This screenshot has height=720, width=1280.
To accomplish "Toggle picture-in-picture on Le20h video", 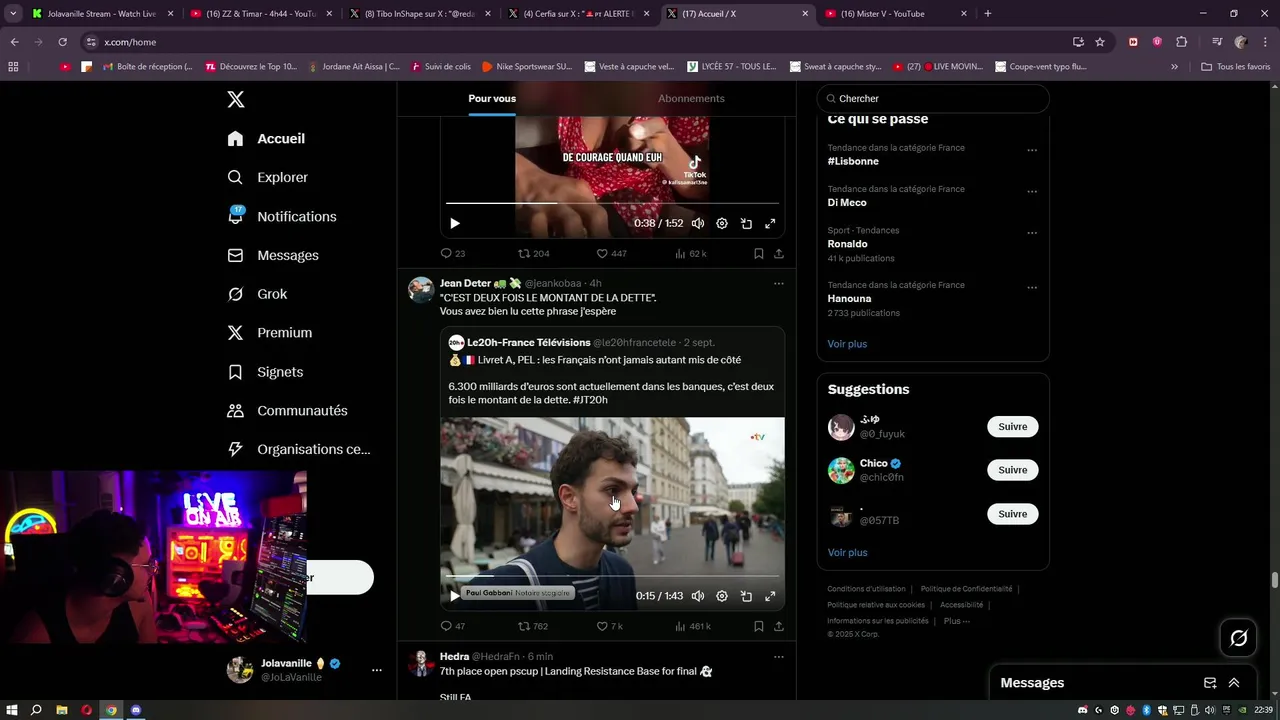I will (x=746, y=596).
